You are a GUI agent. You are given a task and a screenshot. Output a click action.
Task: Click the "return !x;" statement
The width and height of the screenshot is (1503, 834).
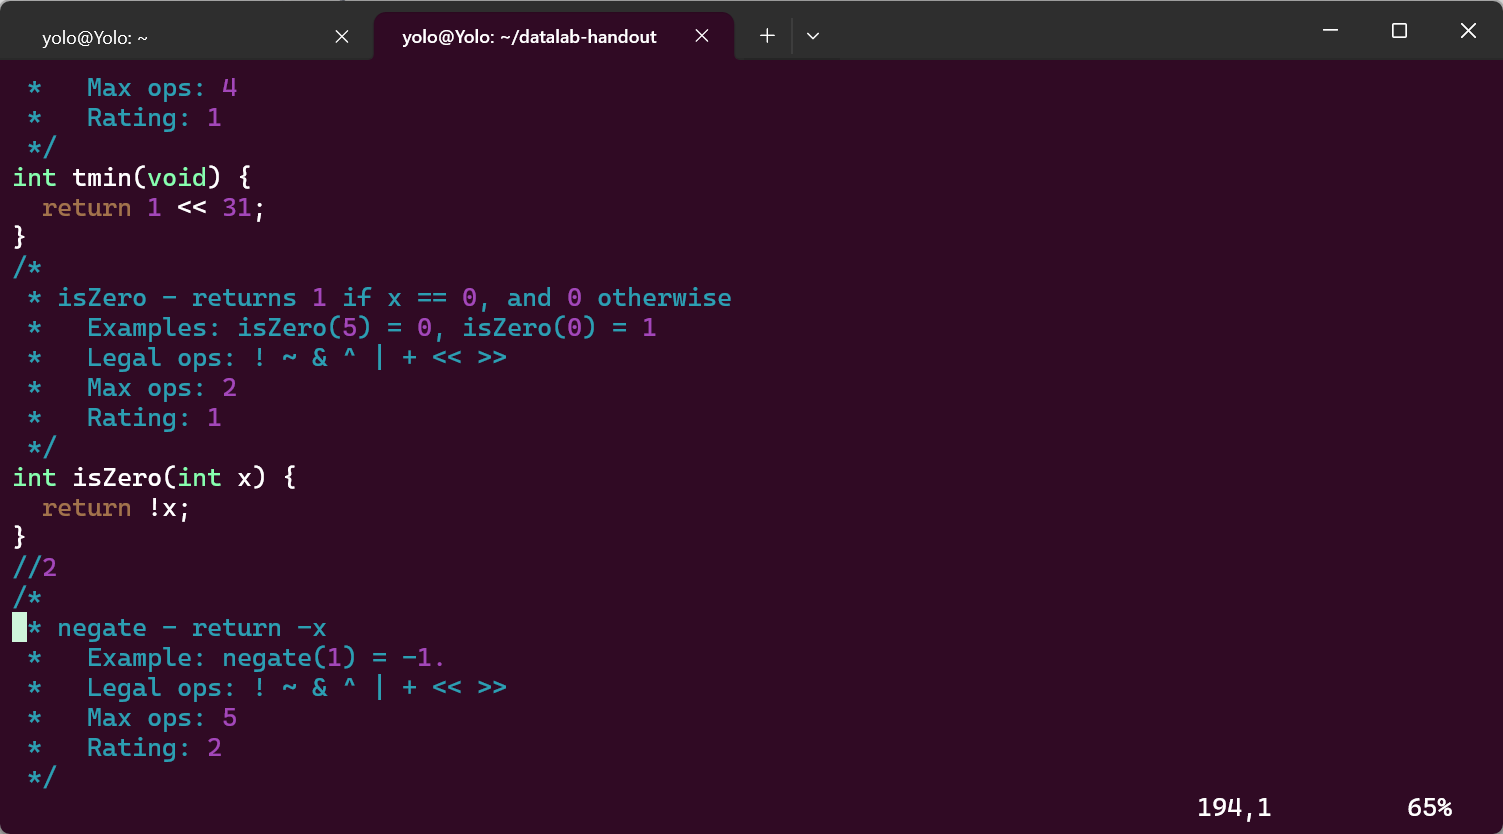coord(115,508)
